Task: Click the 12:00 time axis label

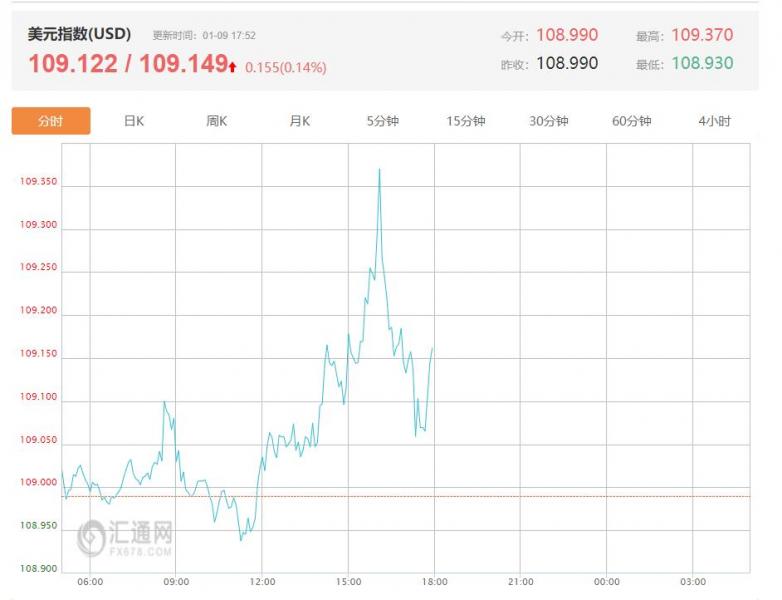Action: point(263,582)
